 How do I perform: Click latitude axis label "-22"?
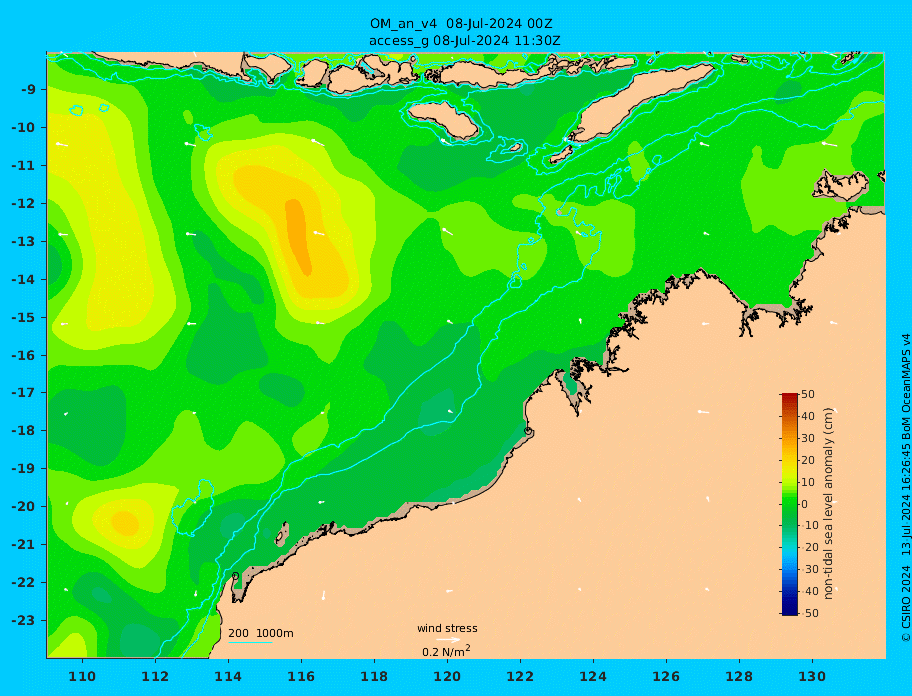(23, 583)
